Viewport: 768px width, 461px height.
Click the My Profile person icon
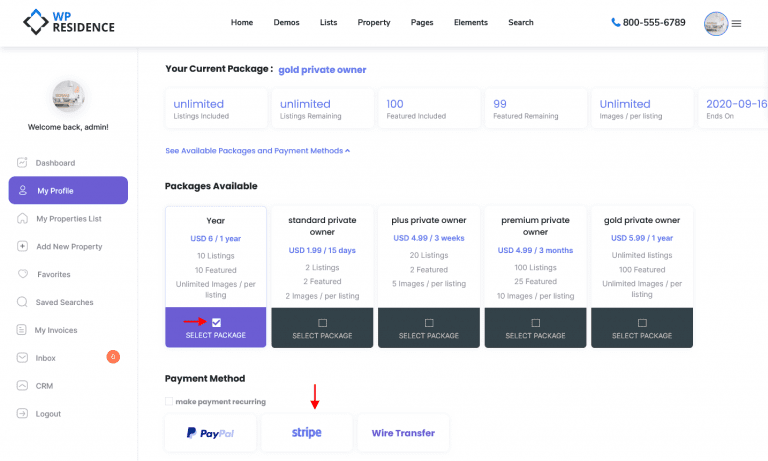tap(23, 190)
